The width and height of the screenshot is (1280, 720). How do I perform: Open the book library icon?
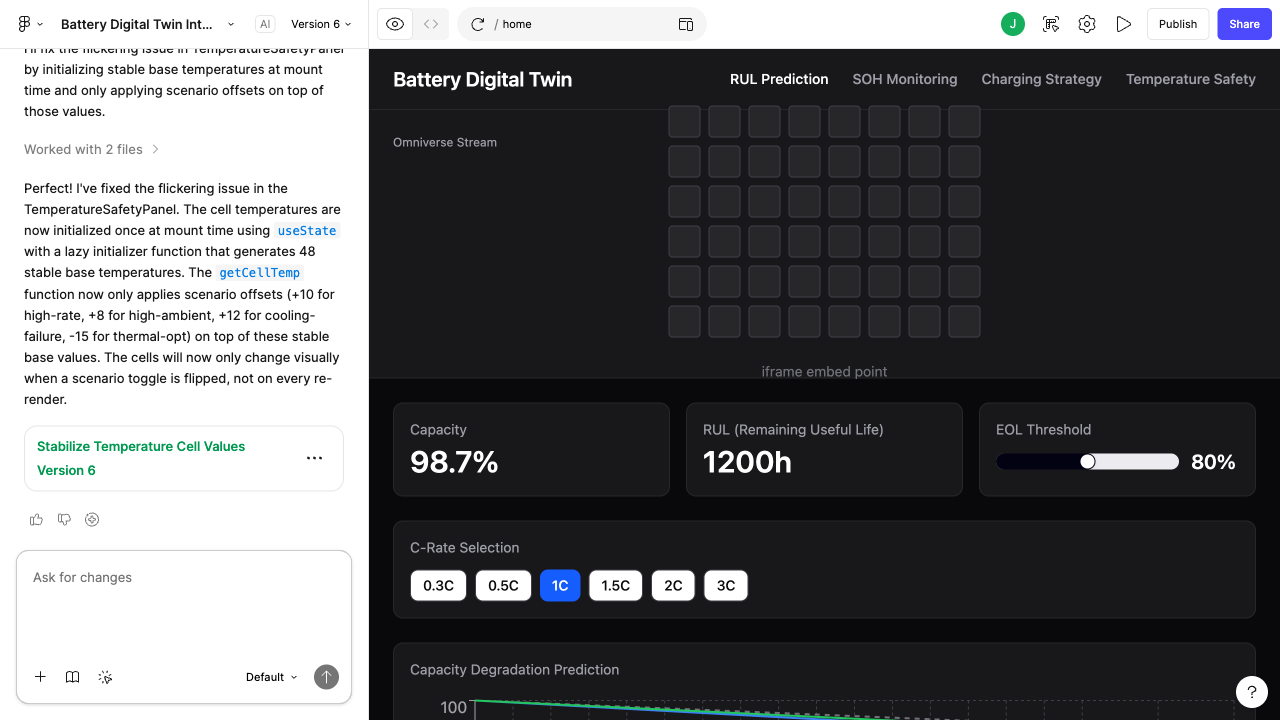[x=73, y=677]
